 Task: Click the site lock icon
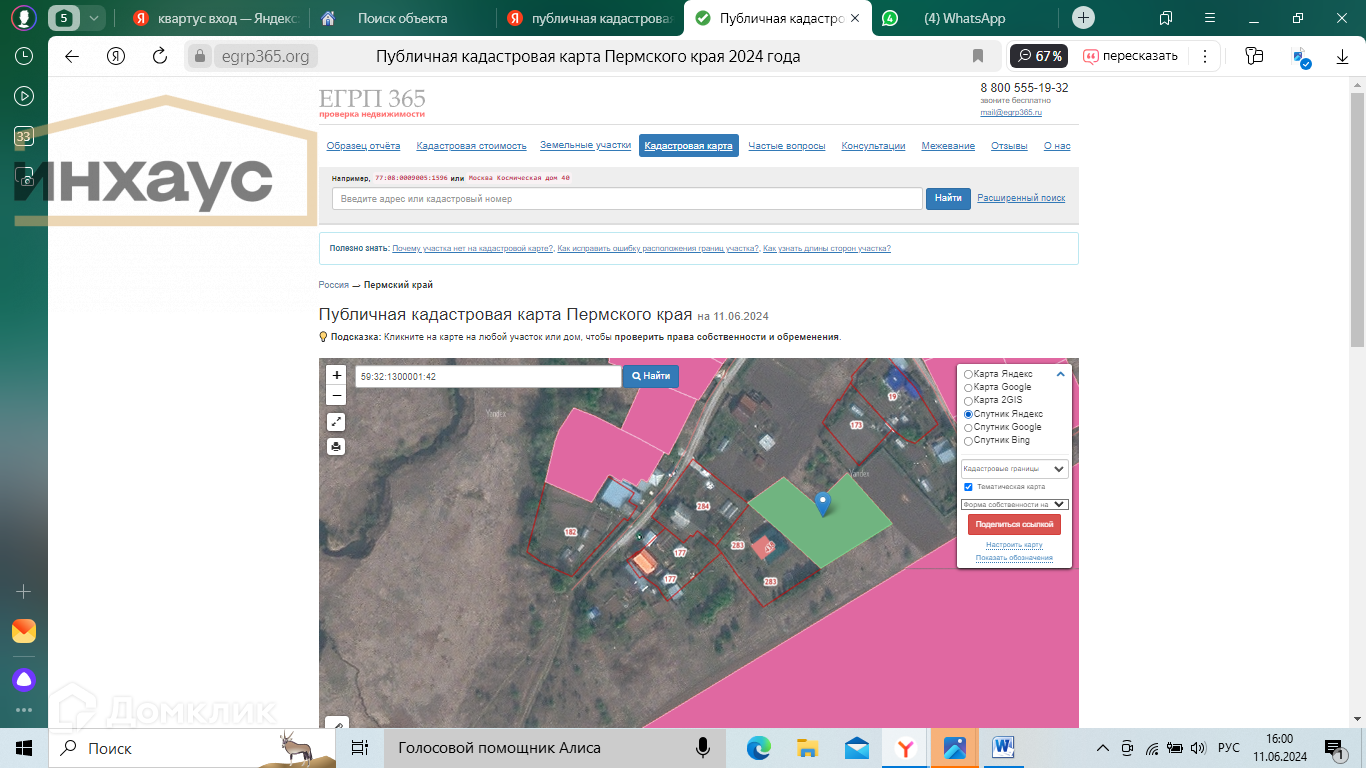(x=200, y=56)
